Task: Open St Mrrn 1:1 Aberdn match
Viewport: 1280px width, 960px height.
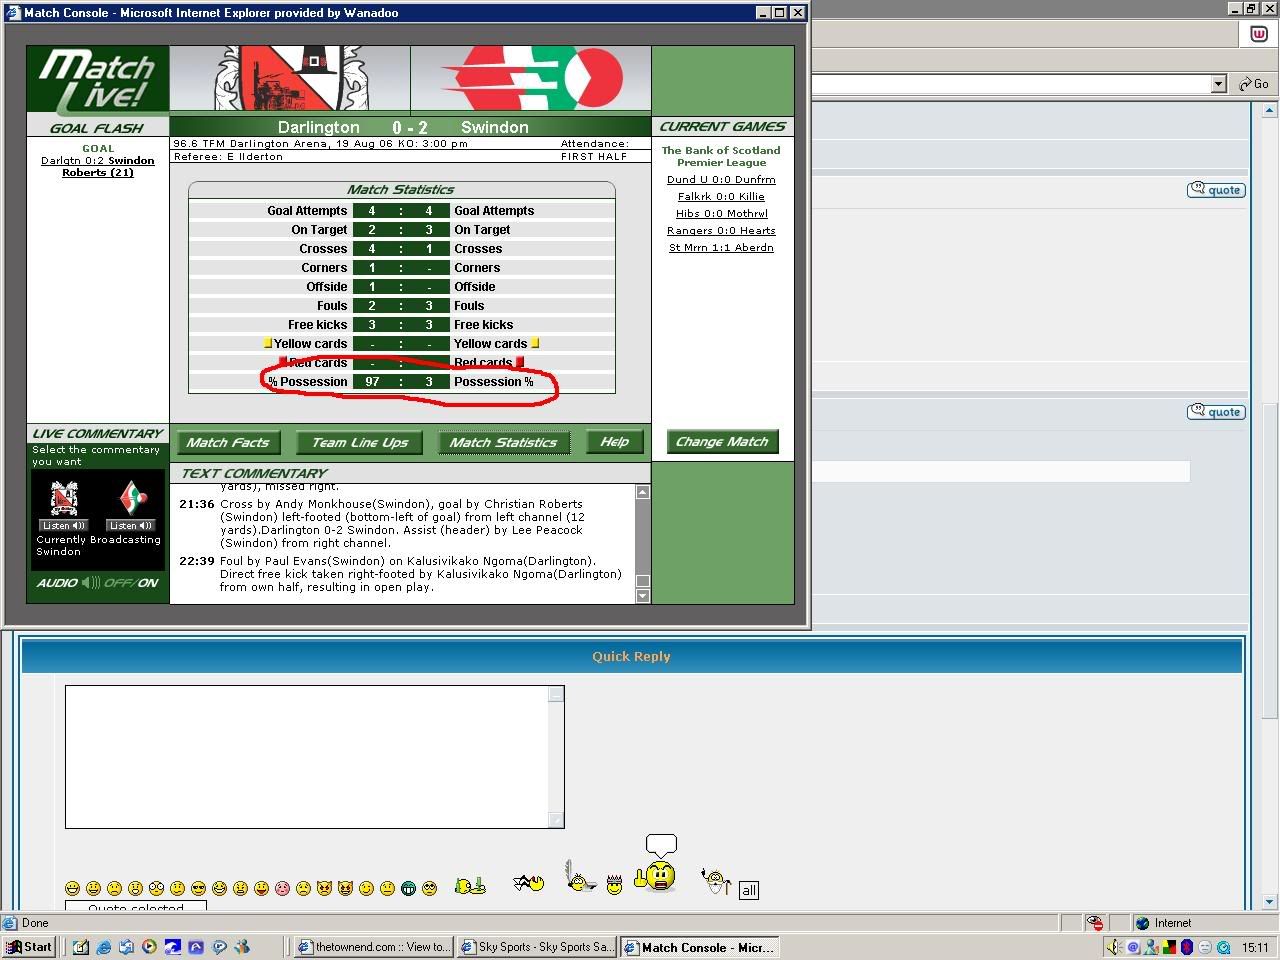Action: click(x=721, y=248)
